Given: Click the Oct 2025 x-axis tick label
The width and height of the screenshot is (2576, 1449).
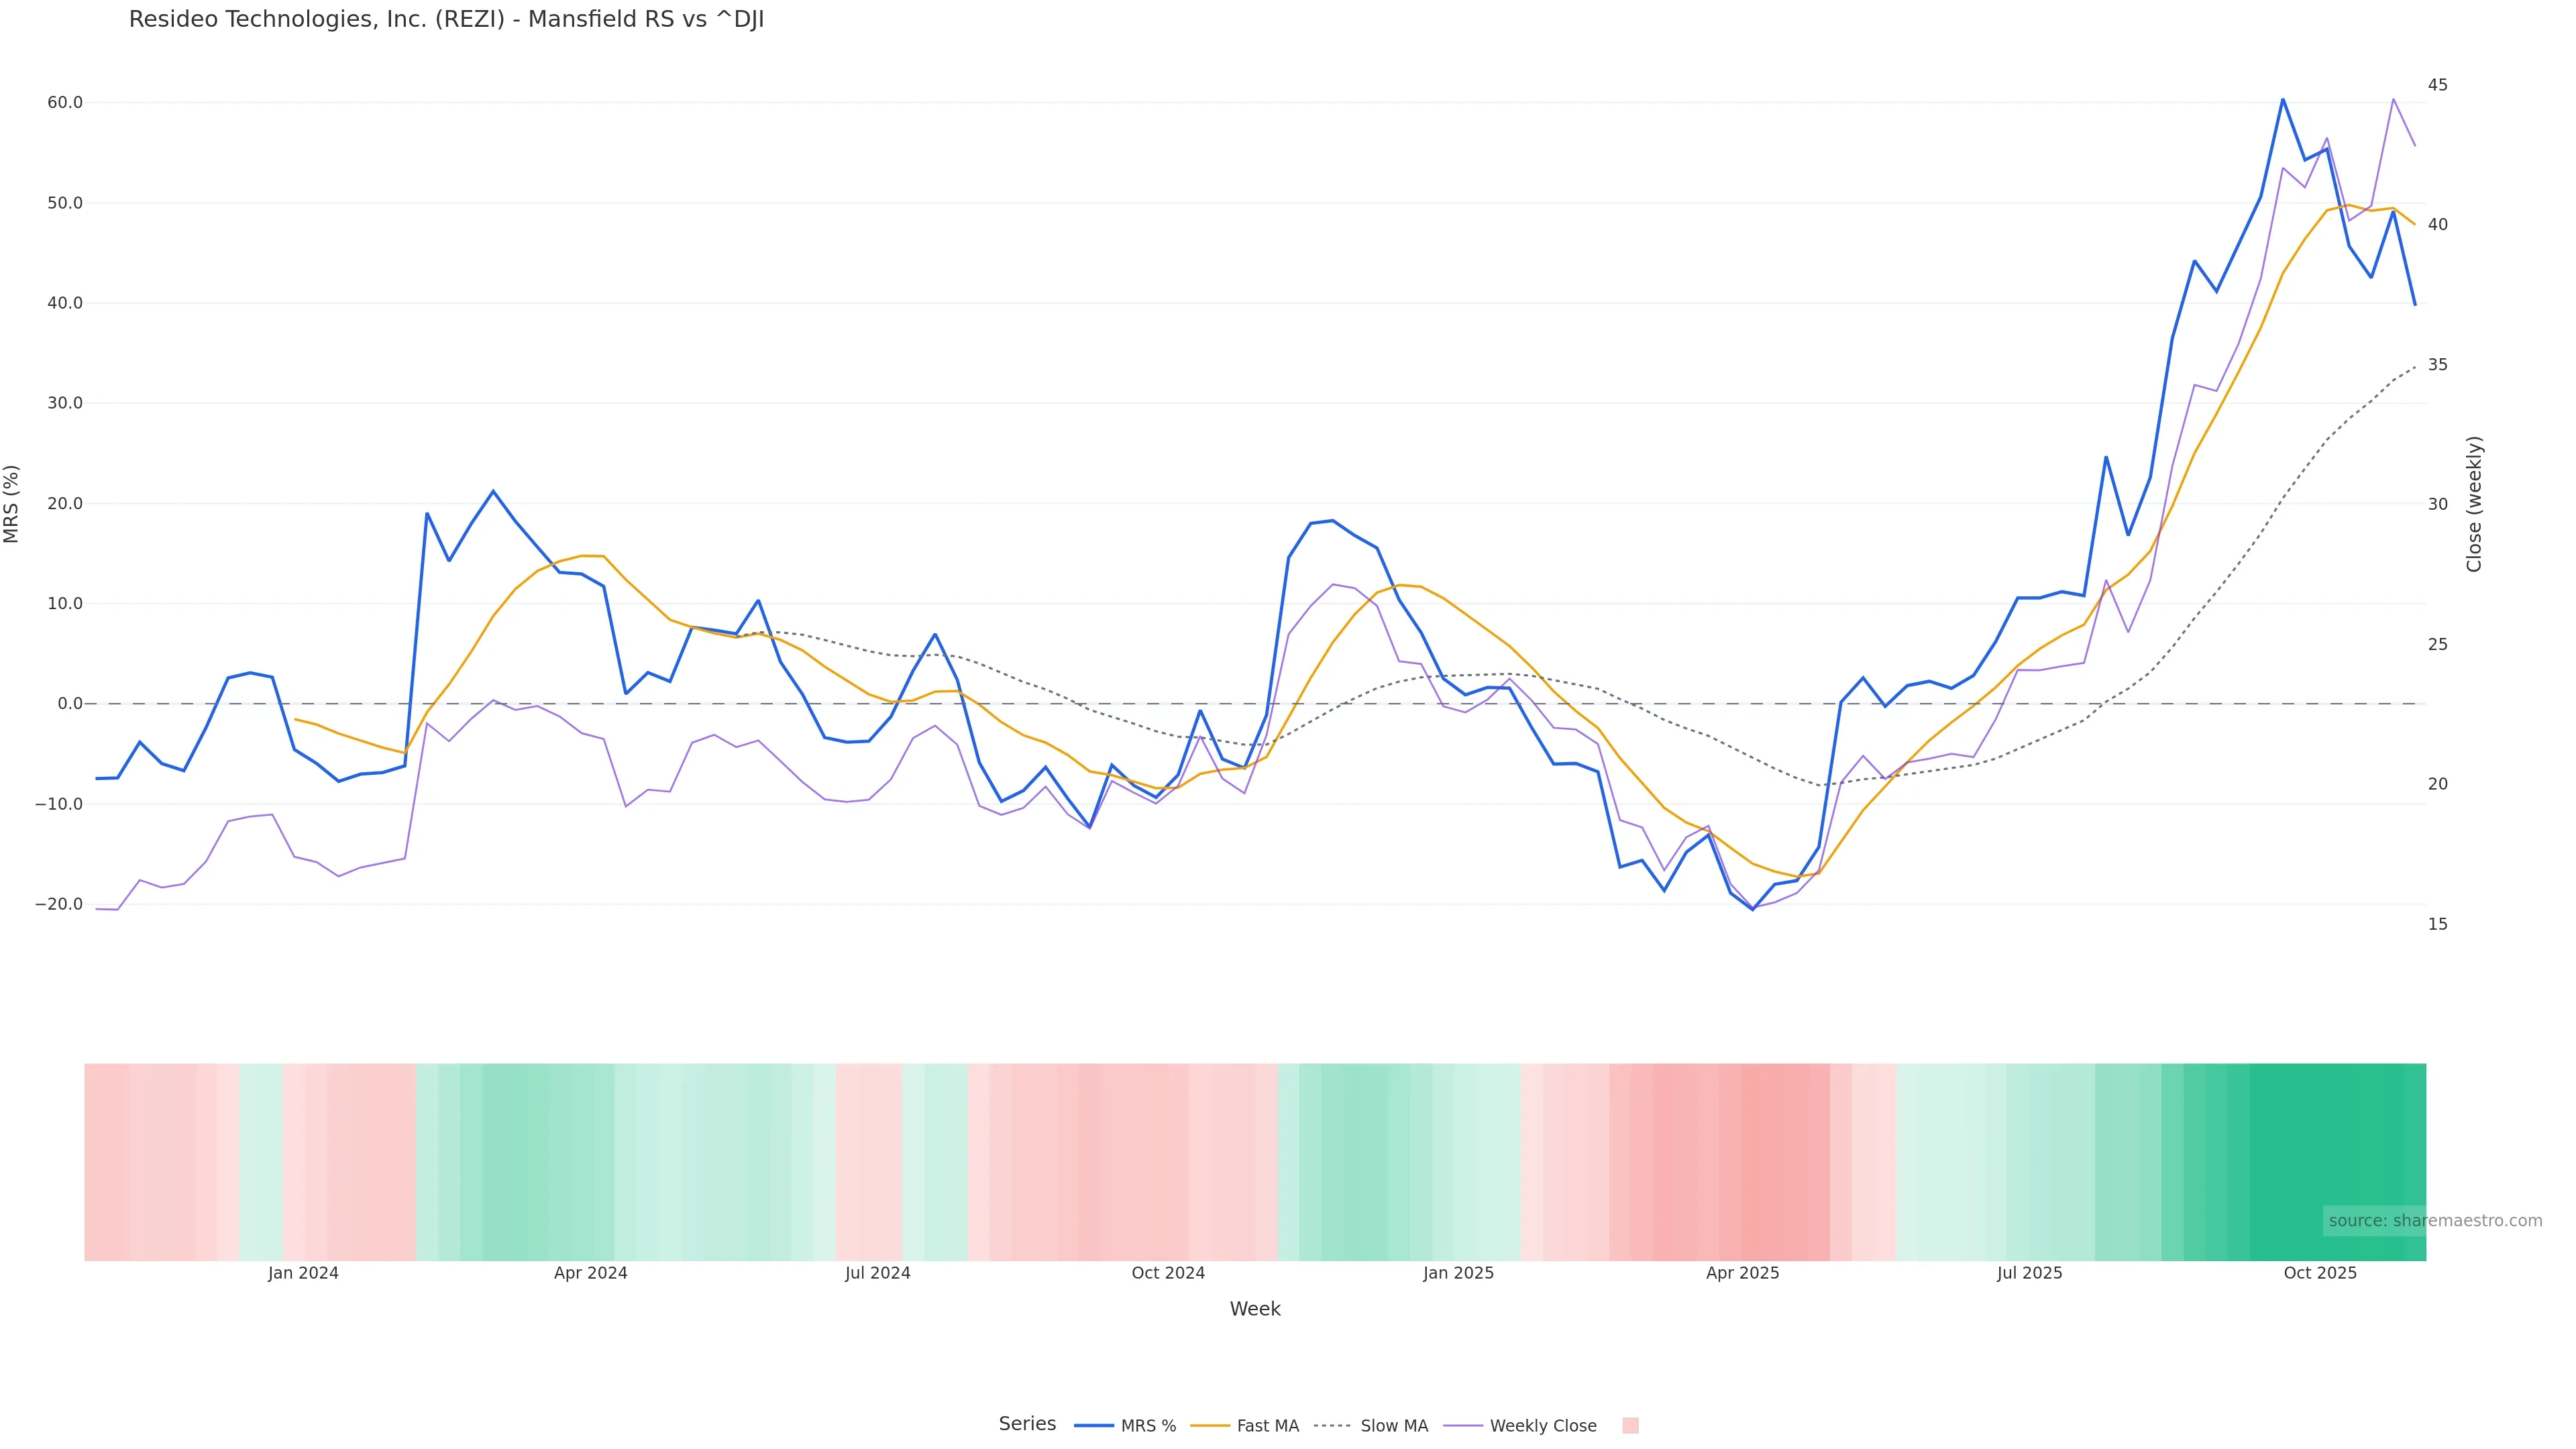Looking at the screenshot, I should tap(2320, 1273).
